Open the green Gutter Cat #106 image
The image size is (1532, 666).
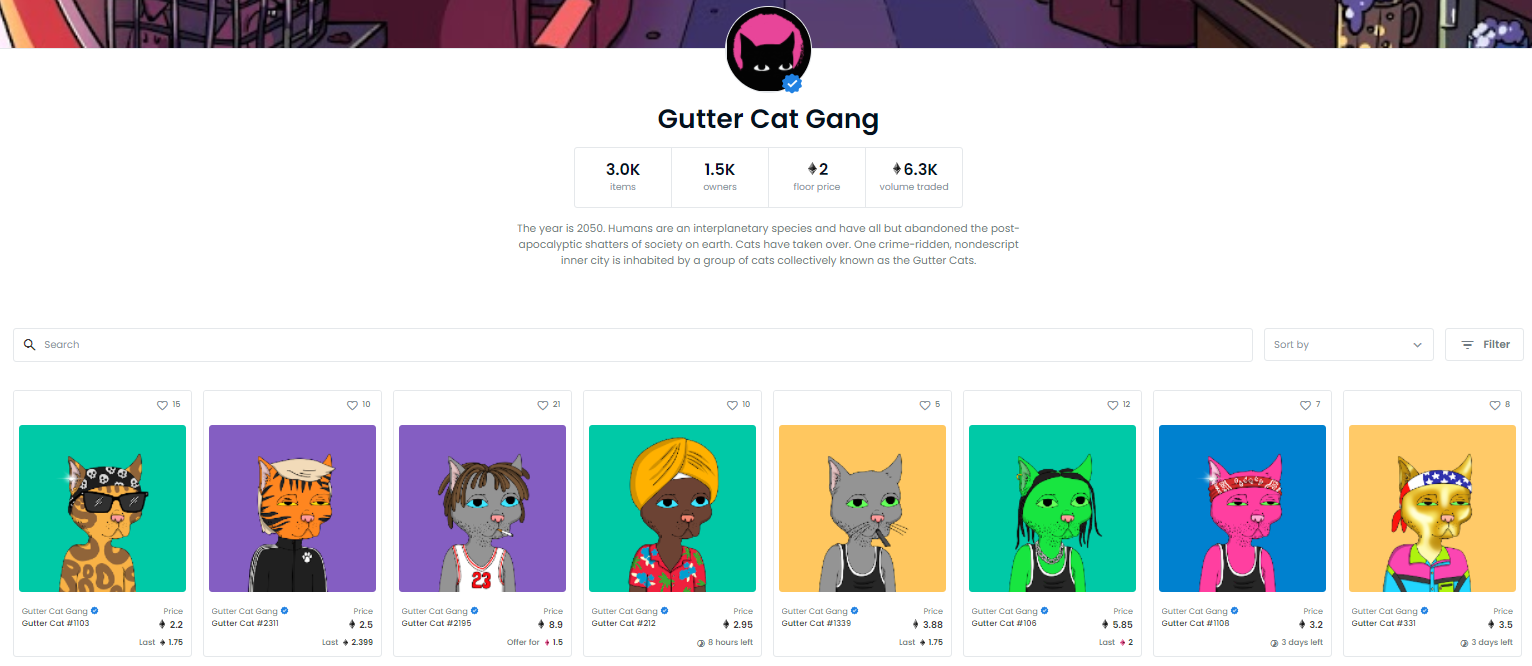[x=1052, y=508]
